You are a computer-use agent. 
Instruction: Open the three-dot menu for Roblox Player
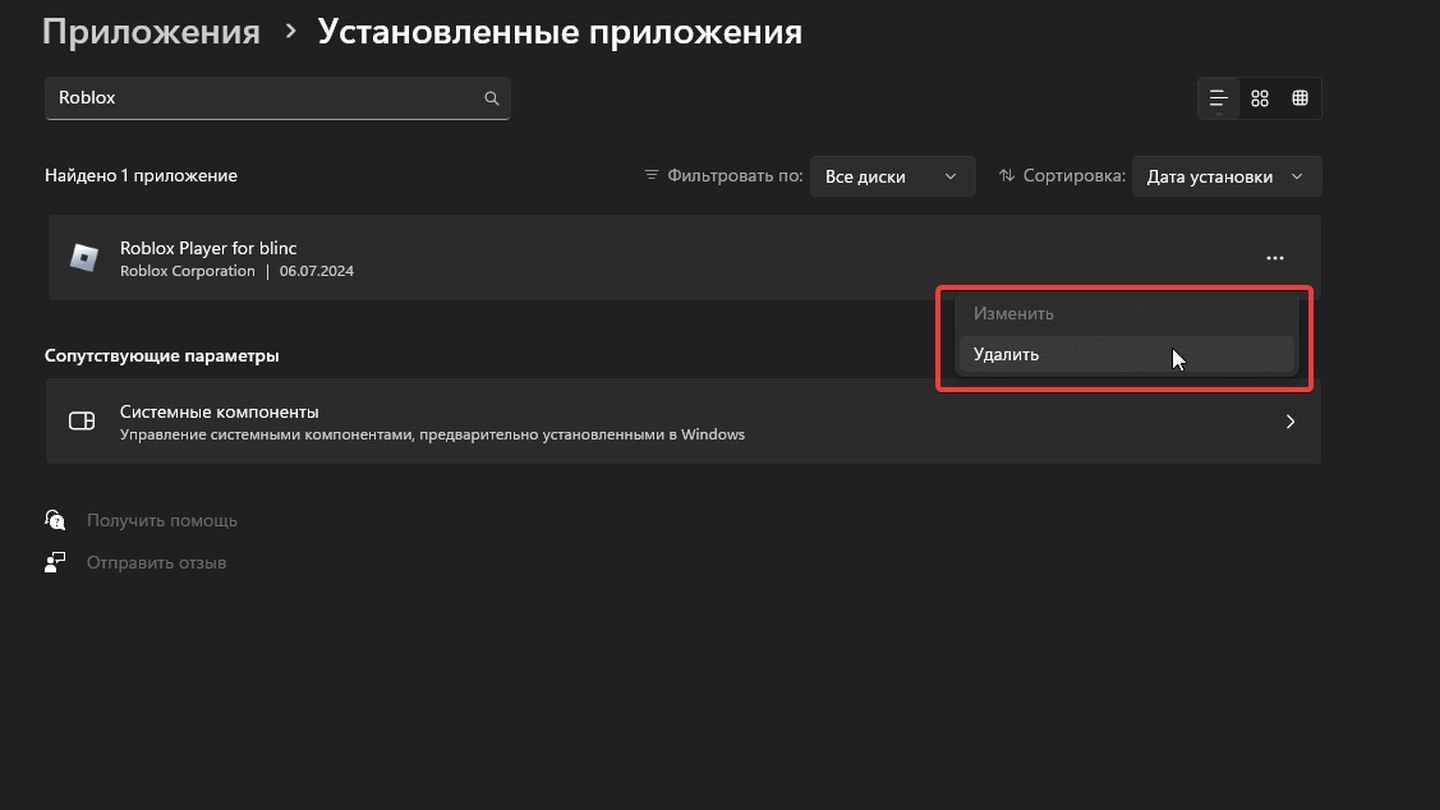tap(1275, 258)
